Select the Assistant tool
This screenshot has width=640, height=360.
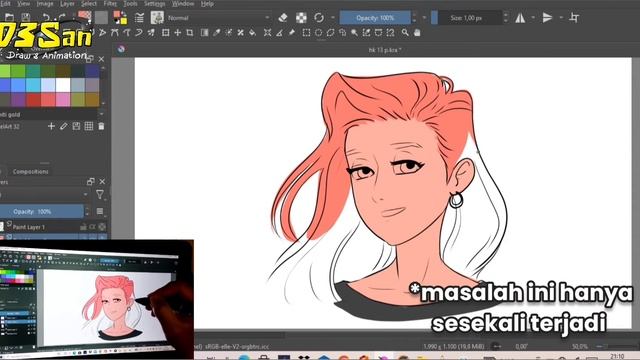(x=267, y=33)
